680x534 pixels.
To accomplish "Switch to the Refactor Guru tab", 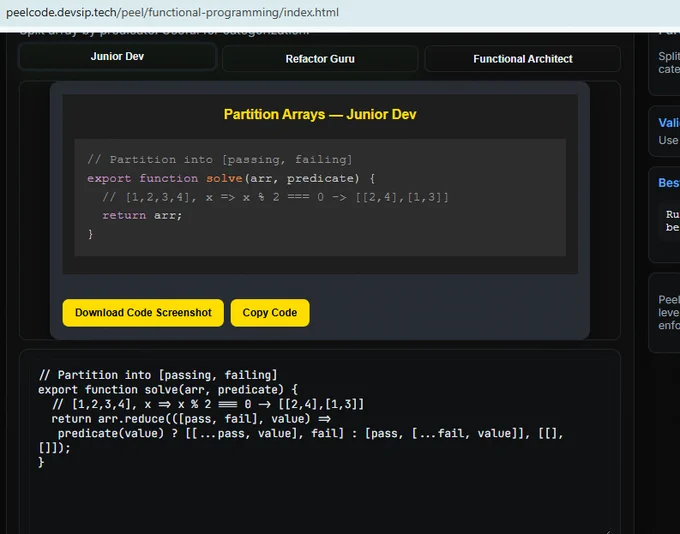I will [x=320, y=59].
